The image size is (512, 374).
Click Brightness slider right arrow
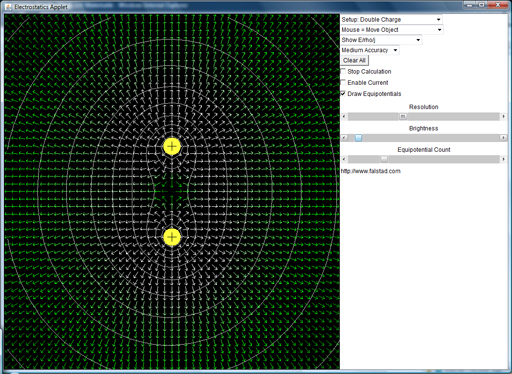(503, 138)
